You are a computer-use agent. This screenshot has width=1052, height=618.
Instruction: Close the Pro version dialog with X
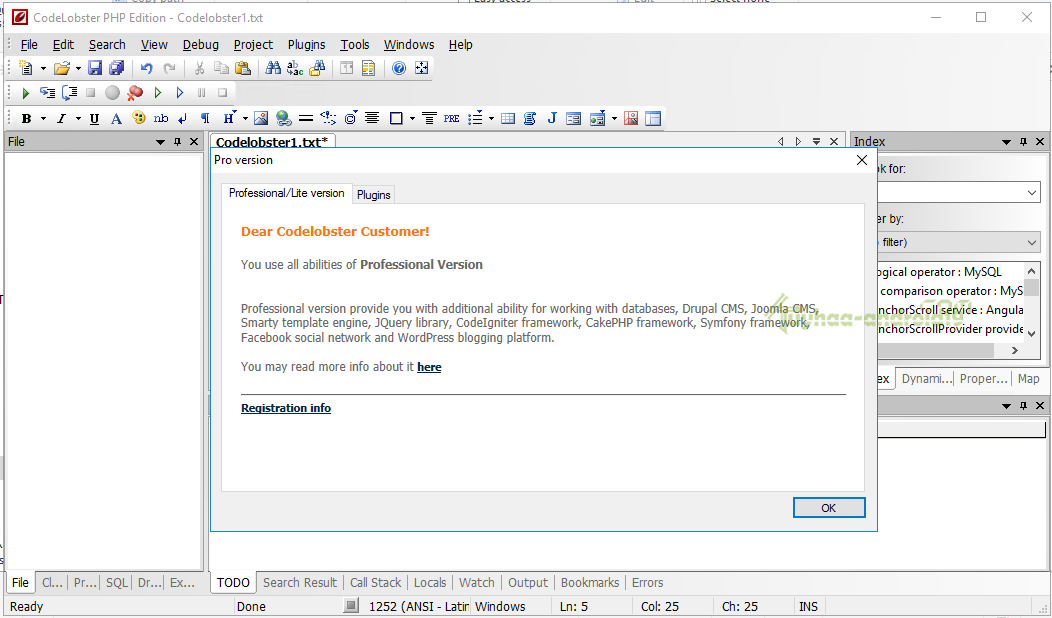pos(862,160)
